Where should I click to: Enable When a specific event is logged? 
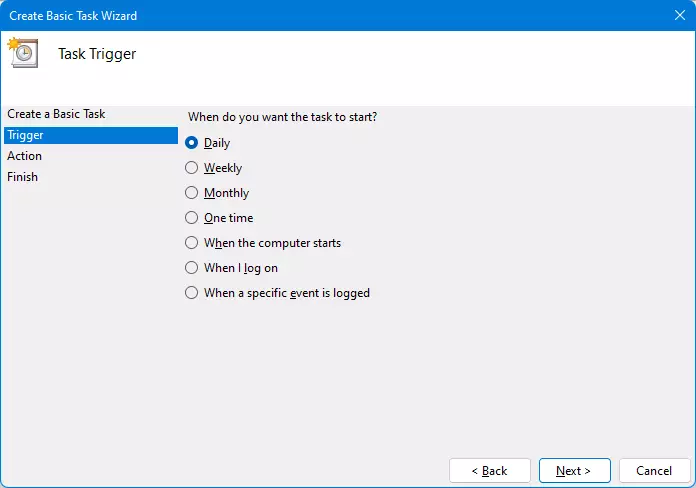[192, 293]
